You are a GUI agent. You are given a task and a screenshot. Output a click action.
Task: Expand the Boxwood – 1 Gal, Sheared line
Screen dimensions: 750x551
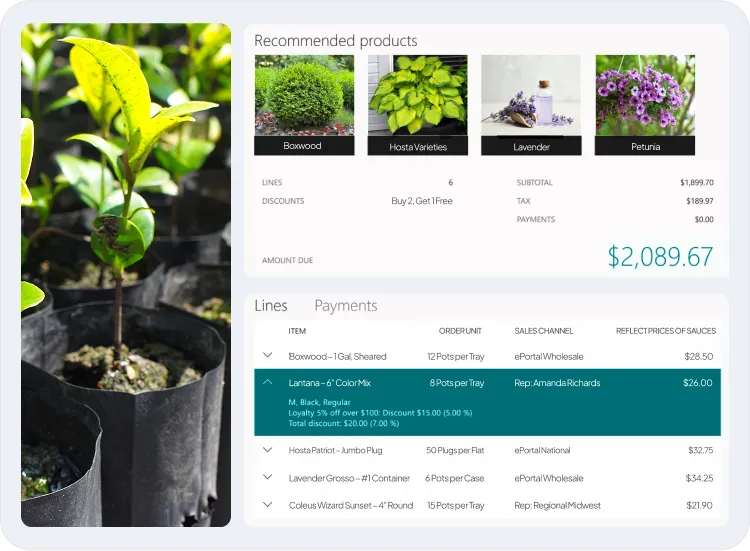[x=268, y=355]
